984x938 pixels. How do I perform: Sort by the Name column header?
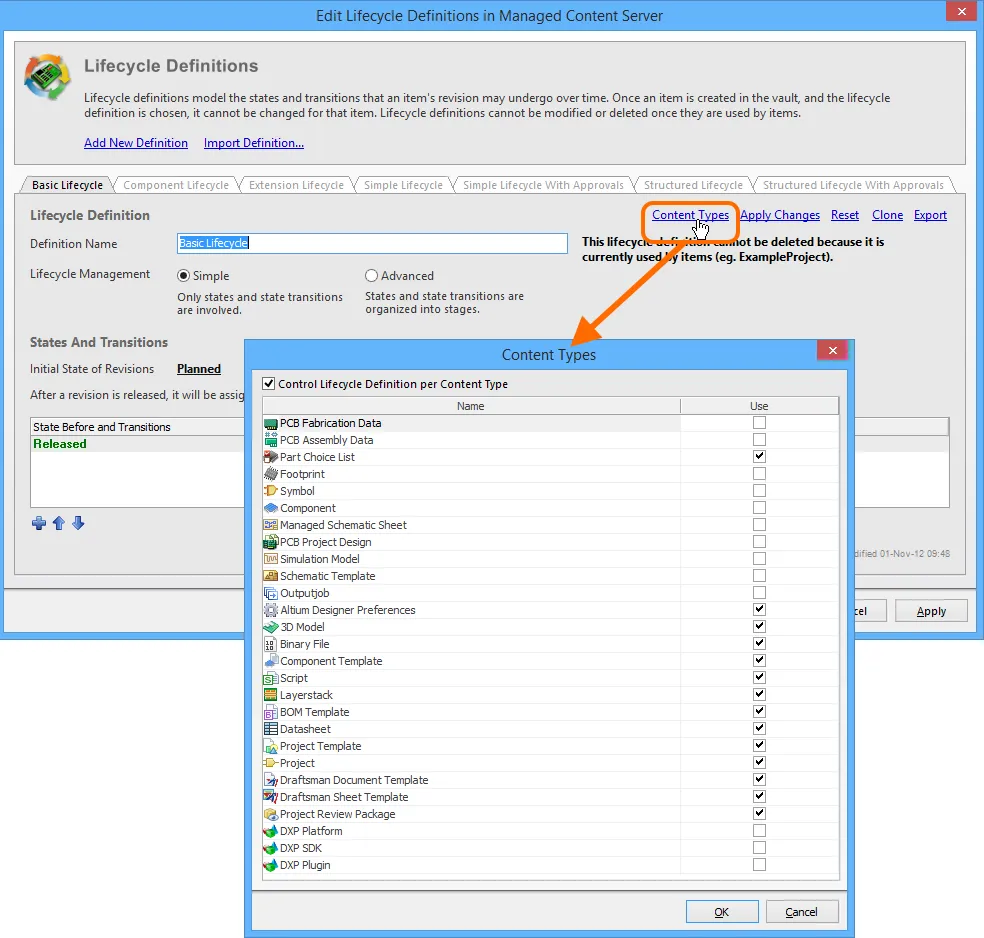471,406
